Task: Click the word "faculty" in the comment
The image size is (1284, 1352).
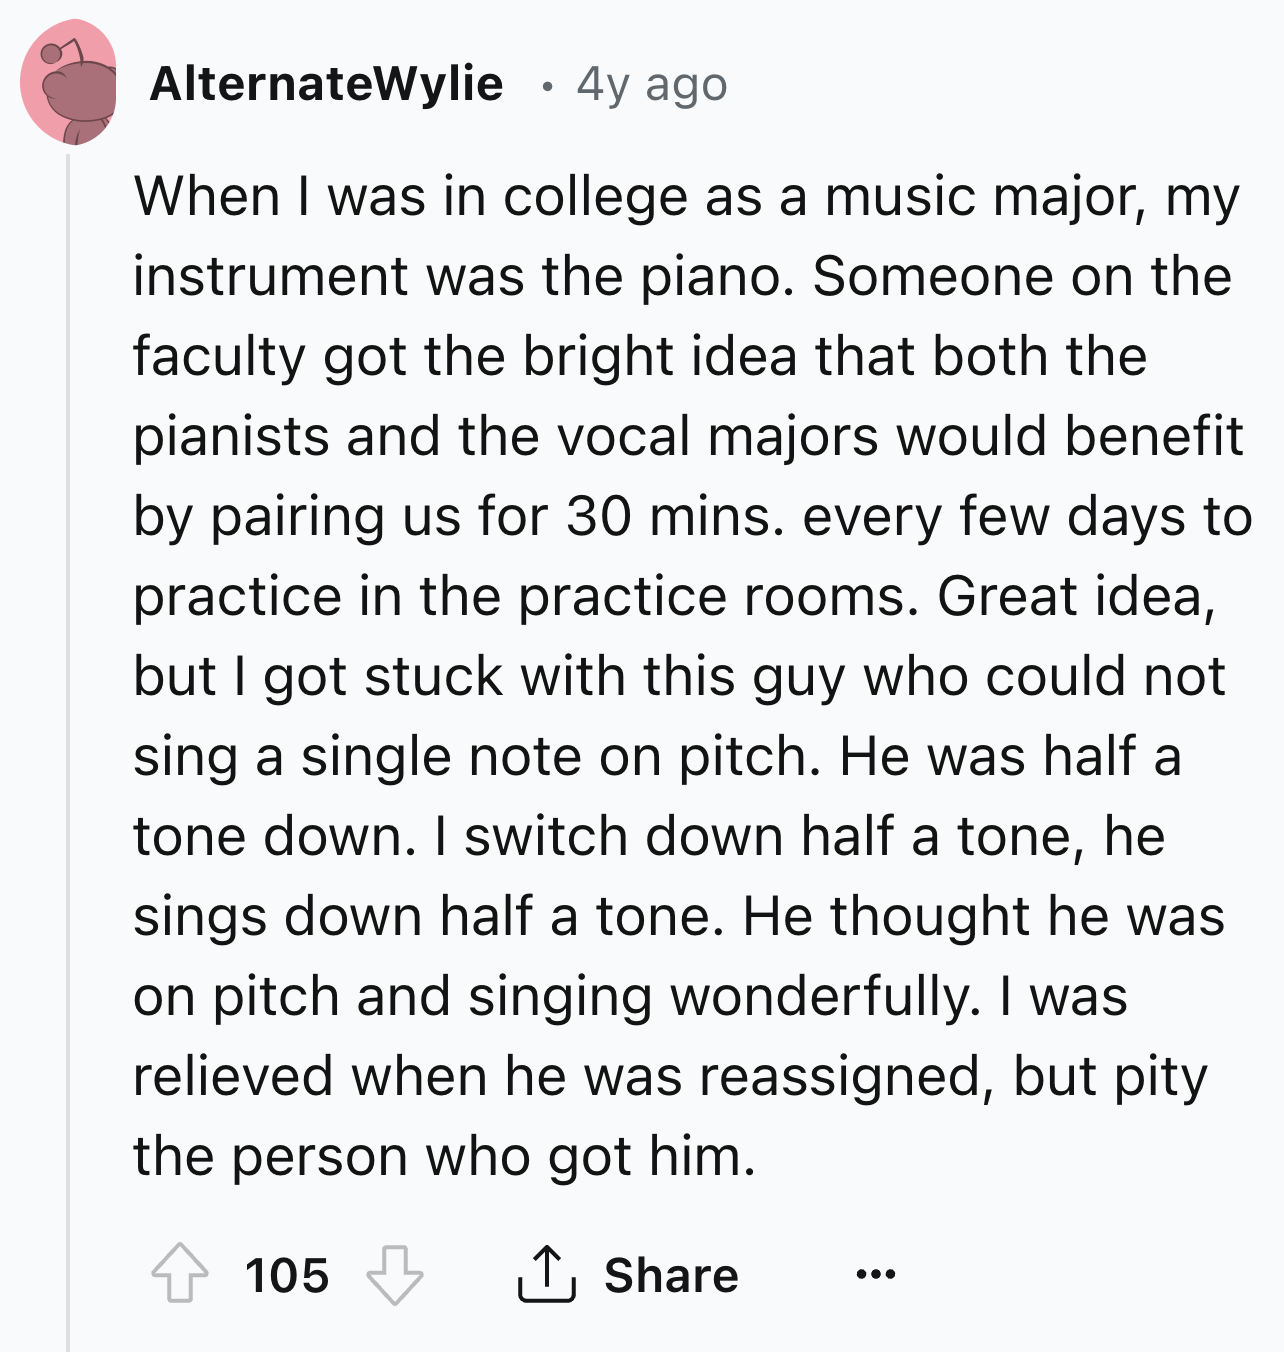Action: tap(218, 357)
